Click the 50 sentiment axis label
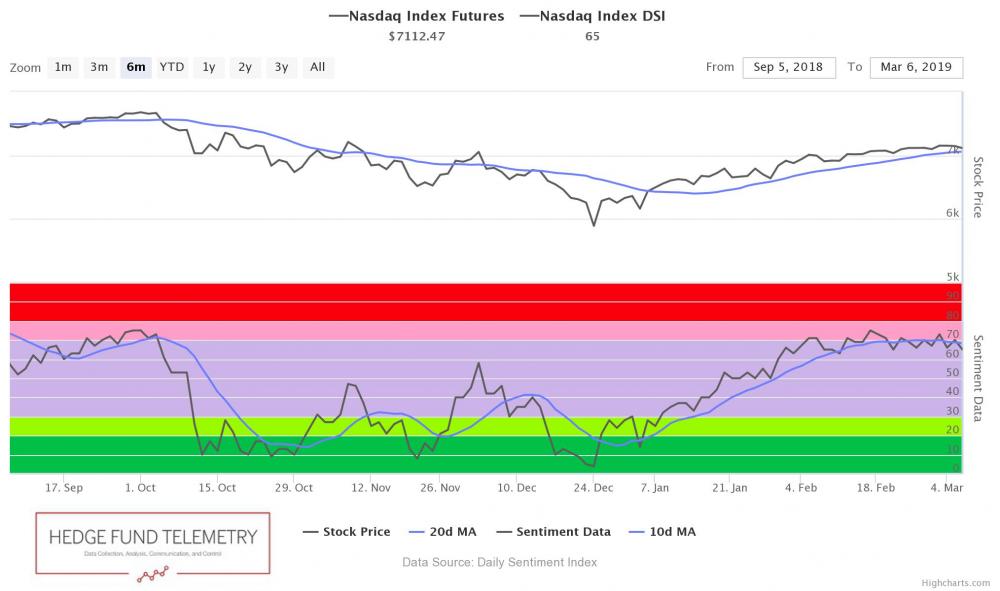The height and width of the screenshot is (591, 1000). pyautogui.click(x=952, y=372)
